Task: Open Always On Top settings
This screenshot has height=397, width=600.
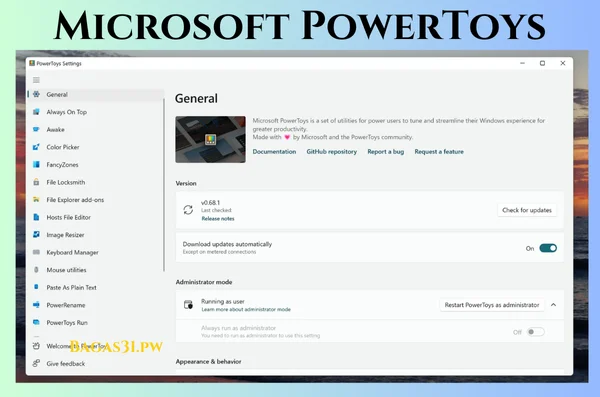Action: (x=96, y=112)
